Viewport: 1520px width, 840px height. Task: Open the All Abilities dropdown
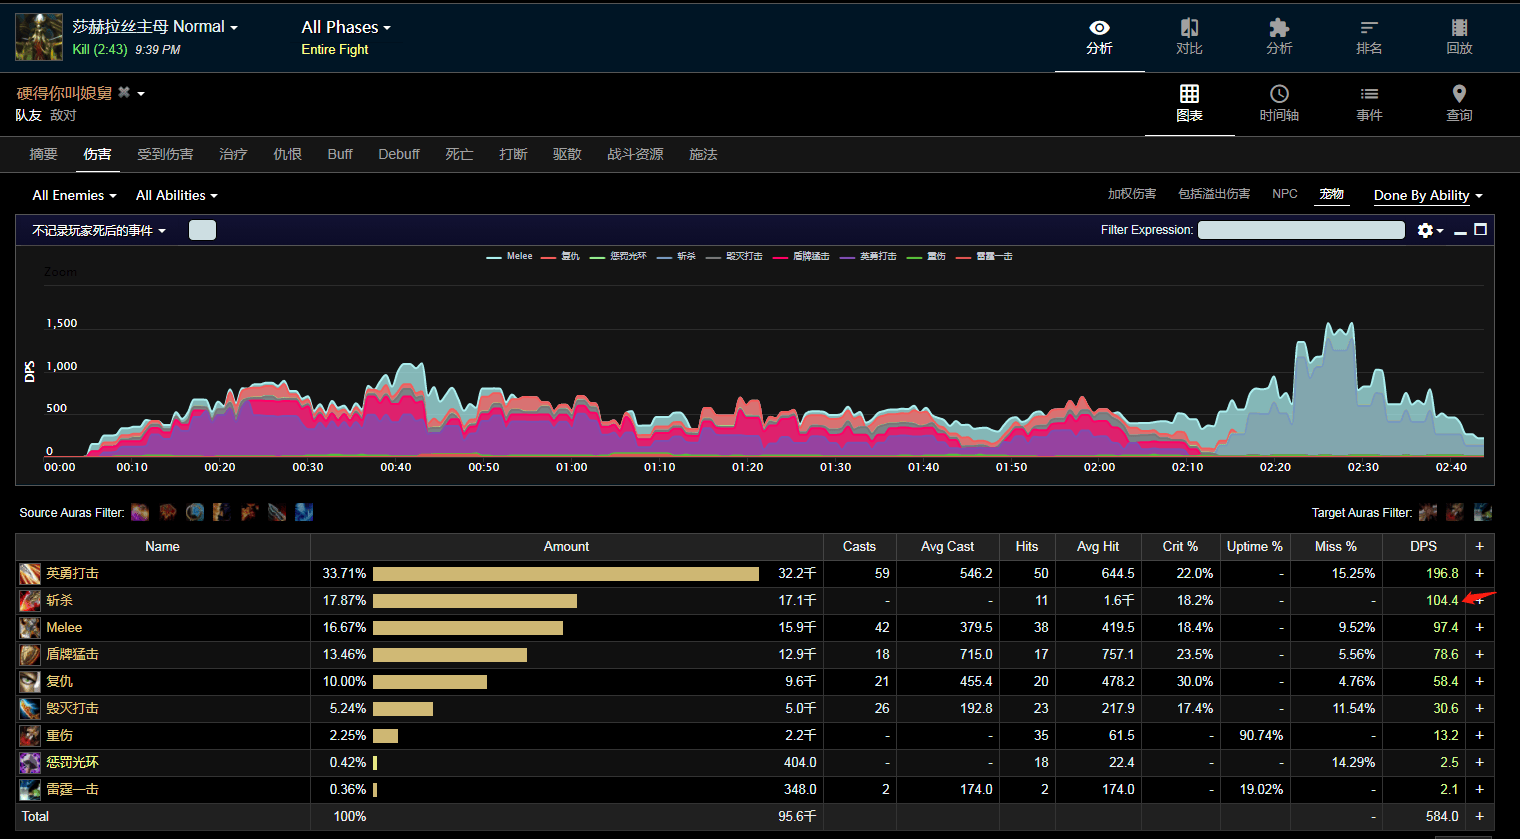[x=176, y=196]
